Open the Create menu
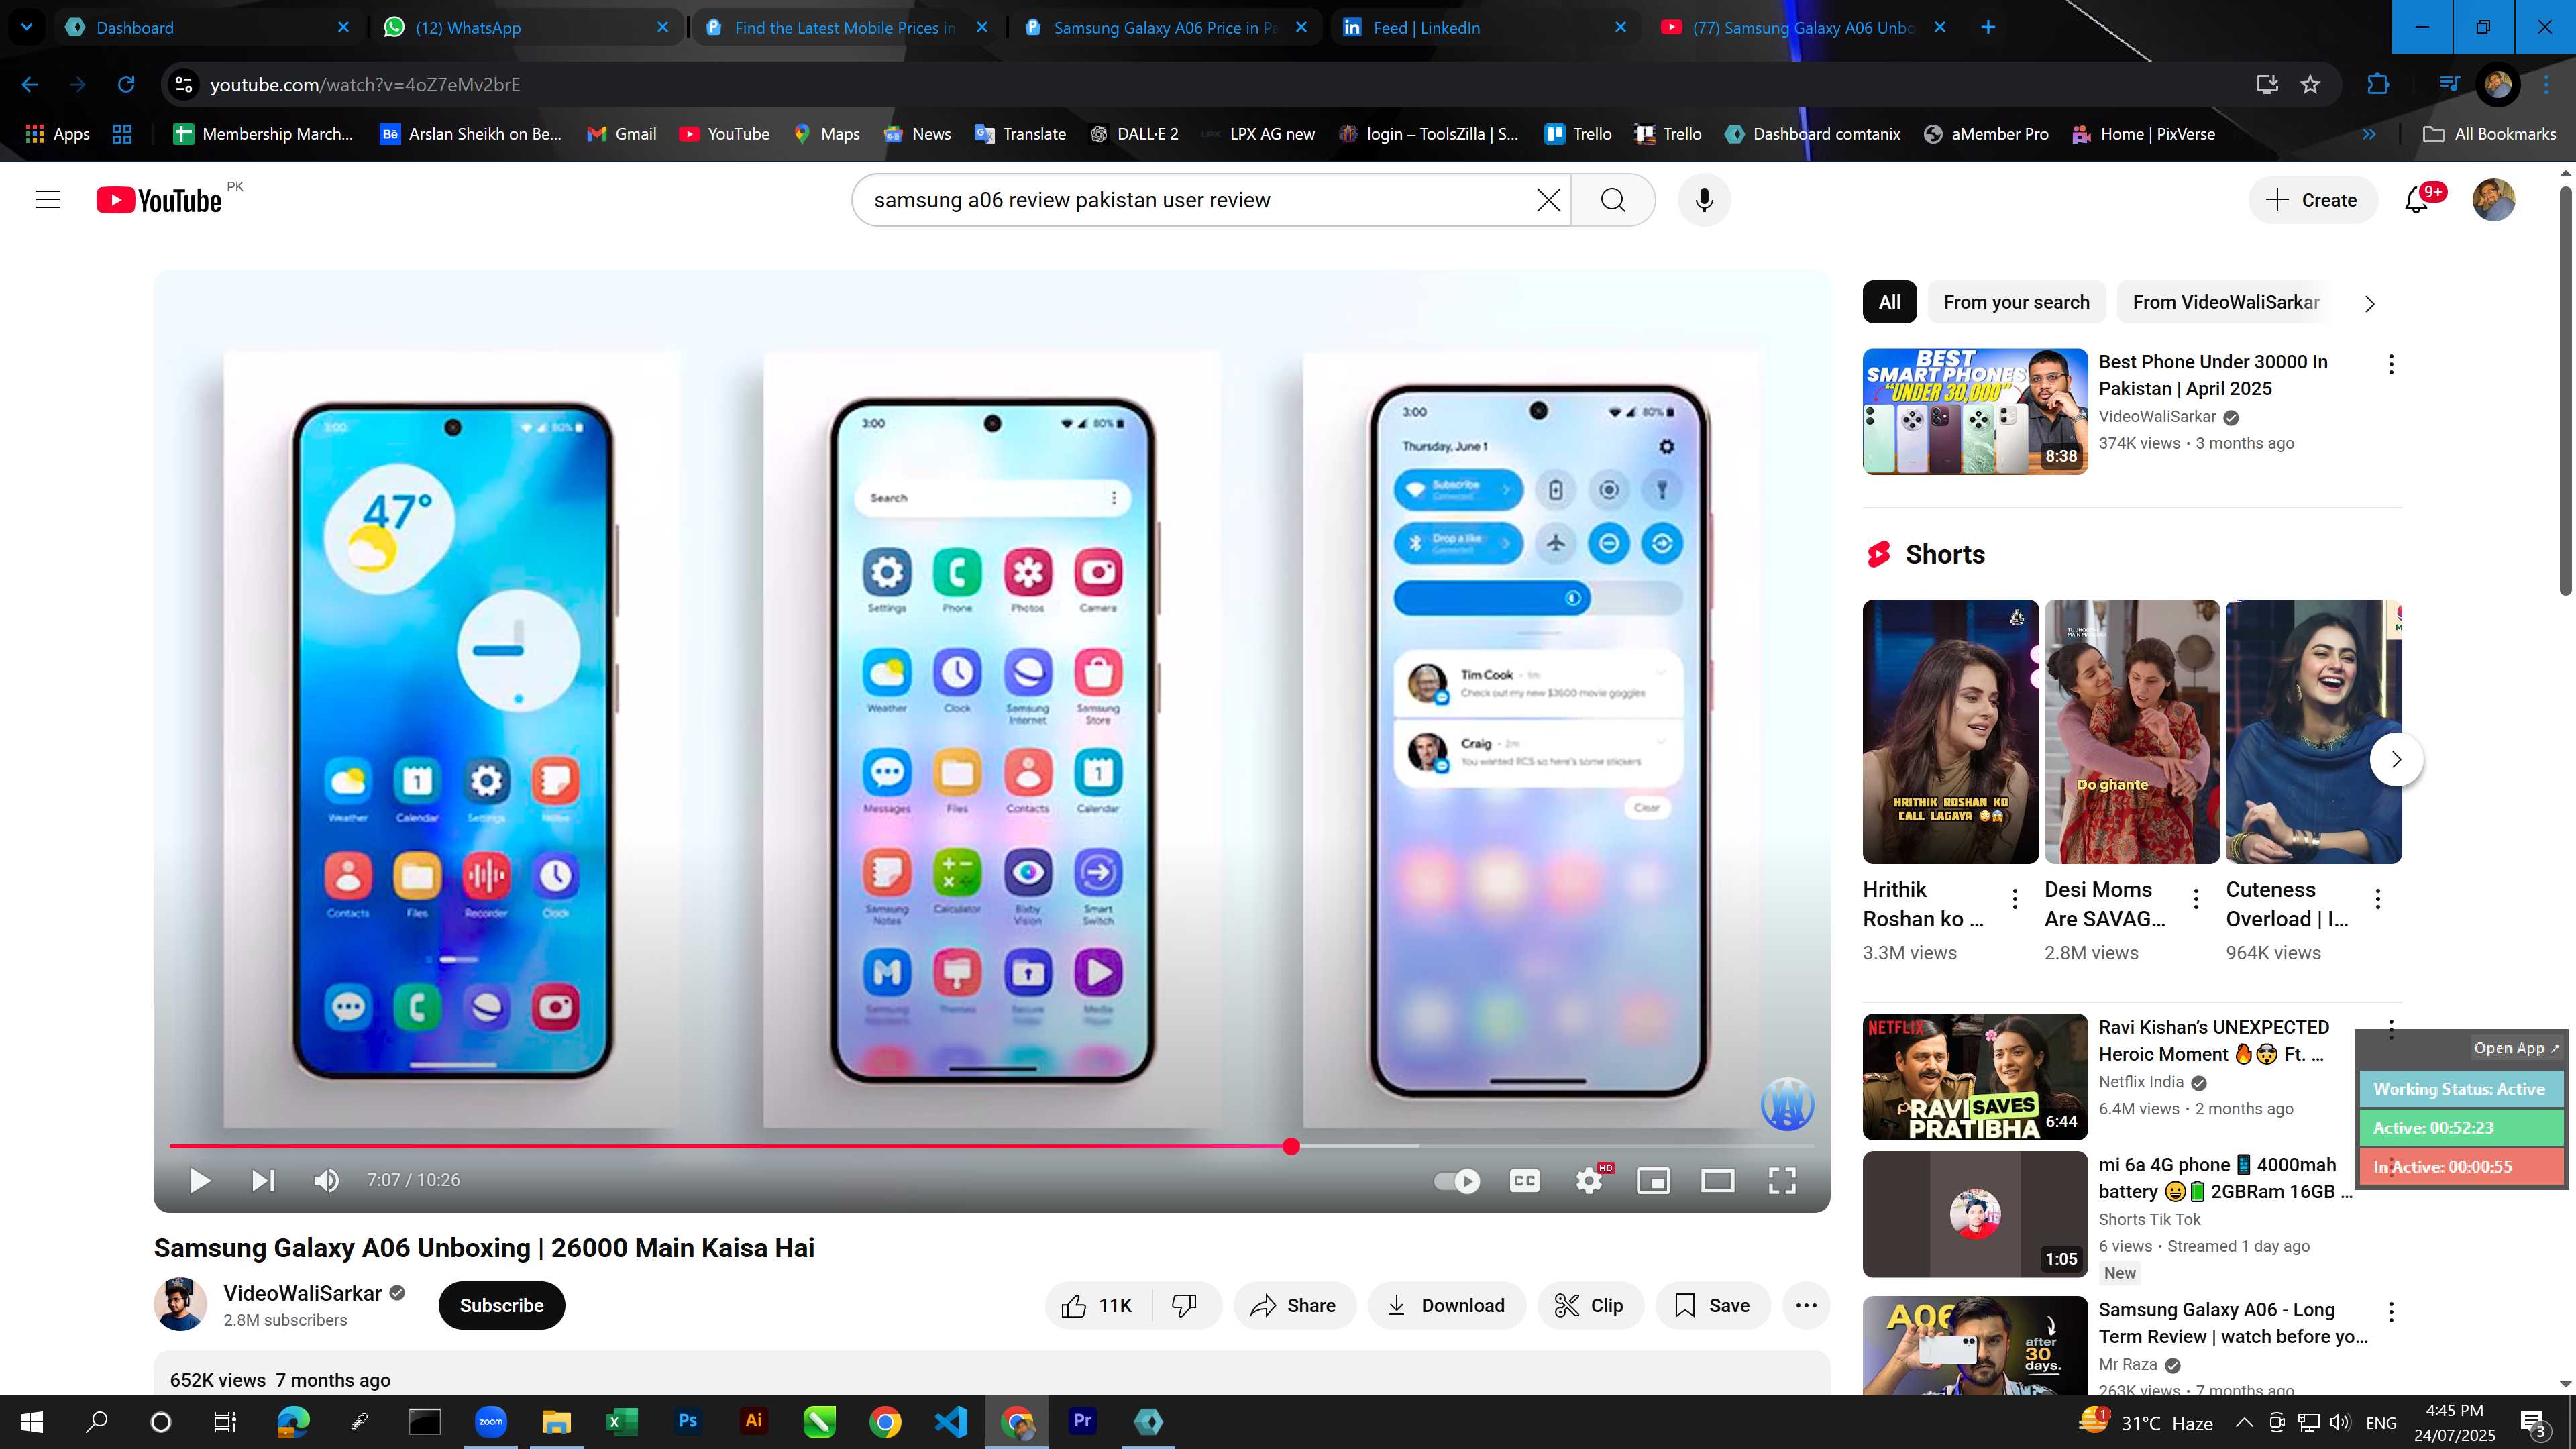Screen dimensions: 2576x1449 2312,200
